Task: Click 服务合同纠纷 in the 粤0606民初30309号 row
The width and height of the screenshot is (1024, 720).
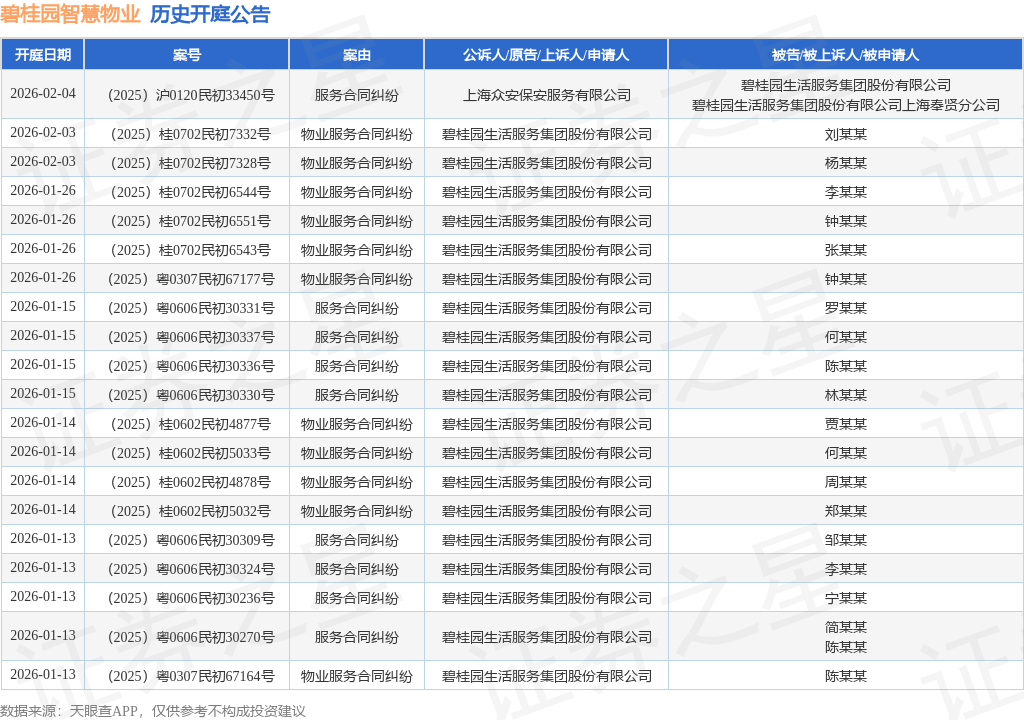Action: point(357,540)
